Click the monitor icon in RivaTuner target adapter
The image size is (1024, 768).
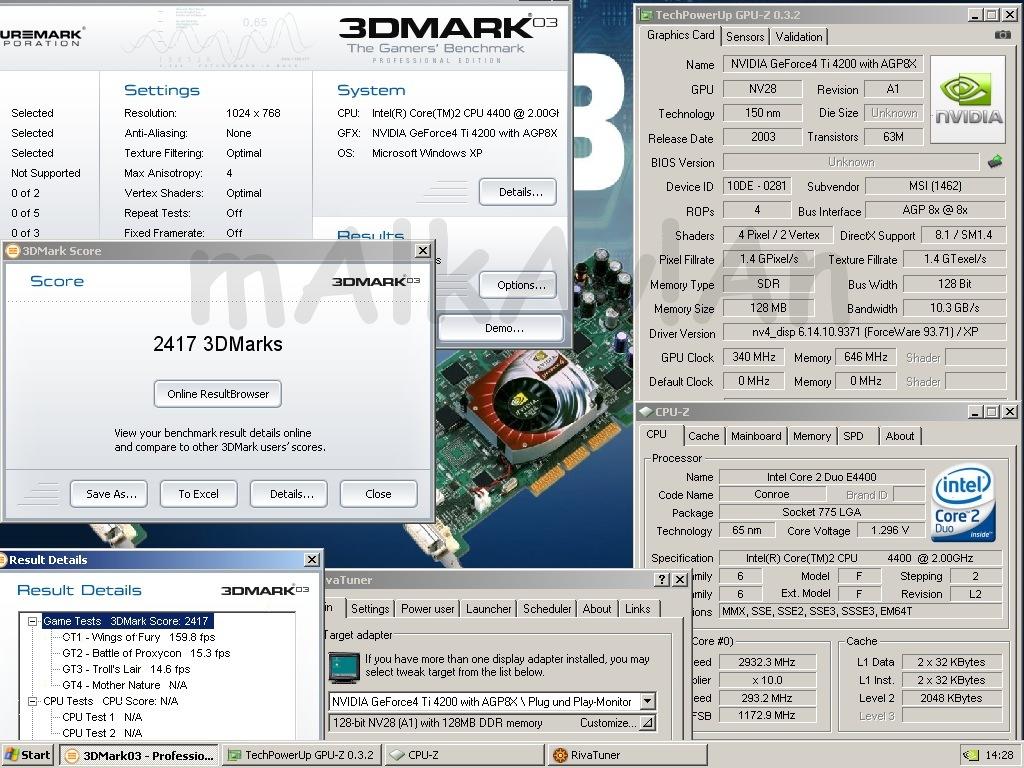344,666
